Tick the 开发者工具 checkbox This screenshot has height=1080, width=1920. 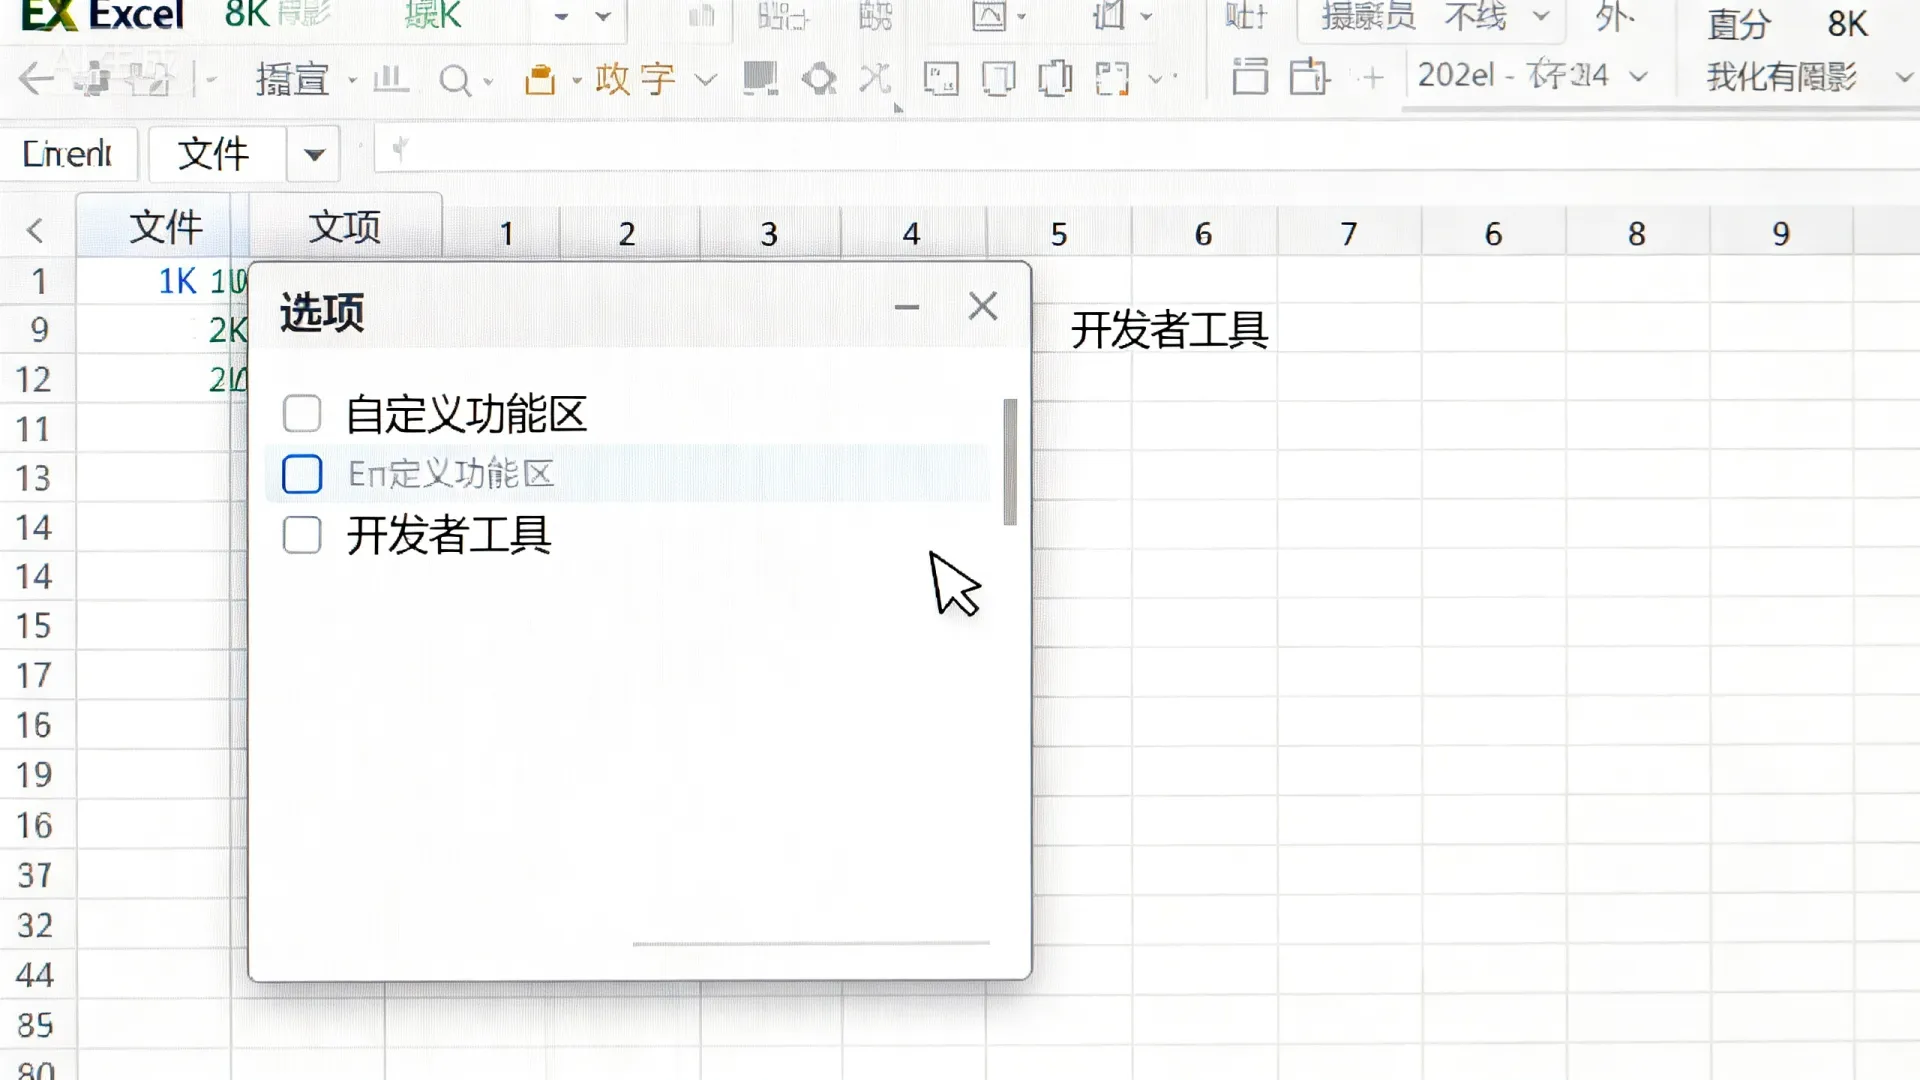pyautogui.click(x=301, y=535)
